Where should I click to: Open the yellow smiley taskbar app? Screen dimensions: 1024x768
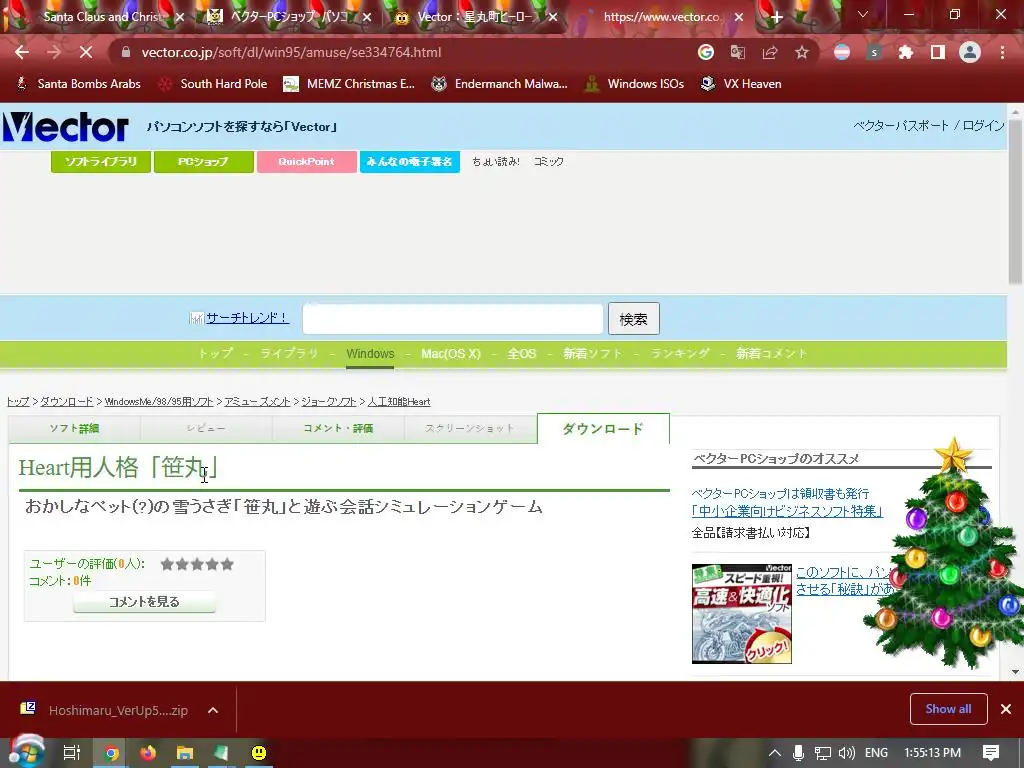tap(259, 753)
